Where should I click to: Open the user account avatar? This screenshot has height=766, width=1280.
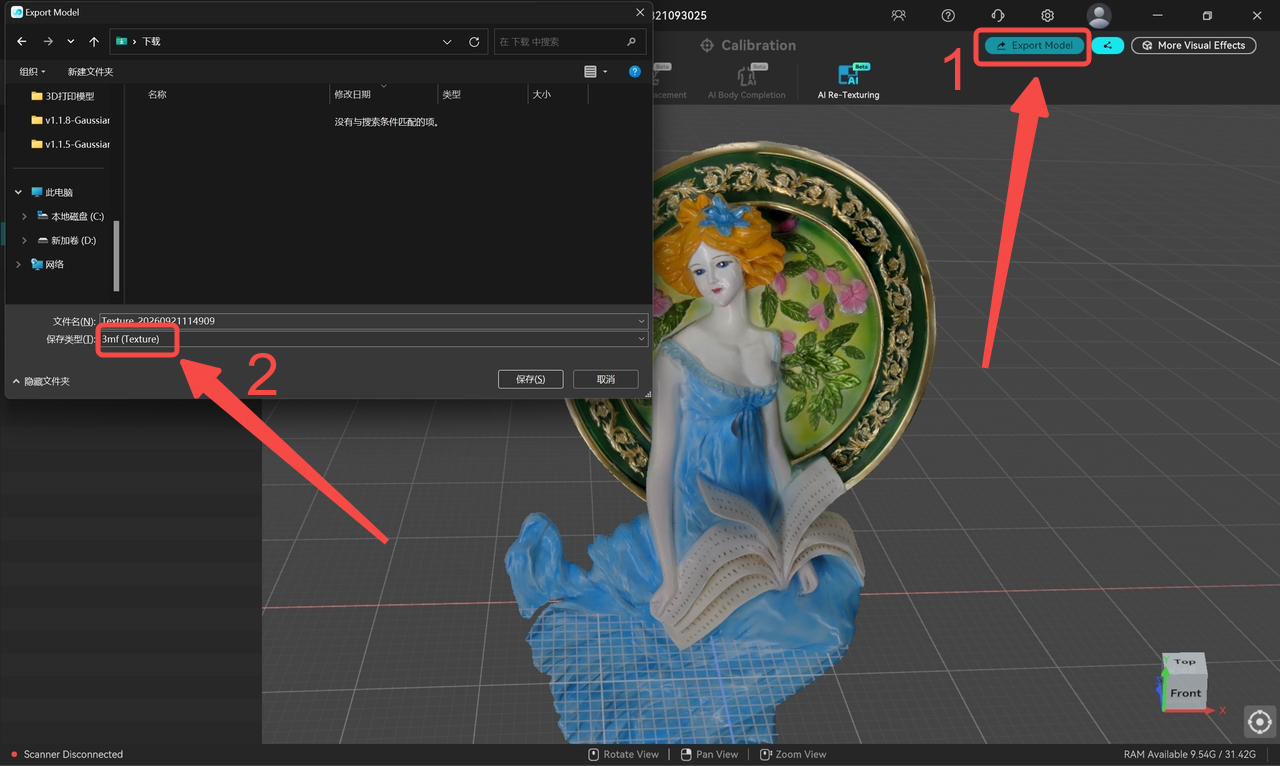pos(1099,15)
